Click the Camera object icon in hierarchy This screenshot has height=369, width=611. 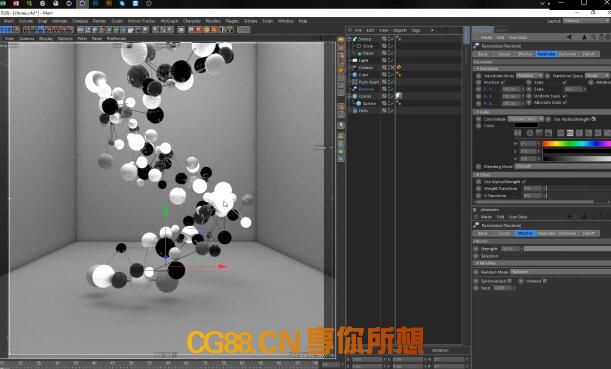pyautogui.click(x=355, y=67)
